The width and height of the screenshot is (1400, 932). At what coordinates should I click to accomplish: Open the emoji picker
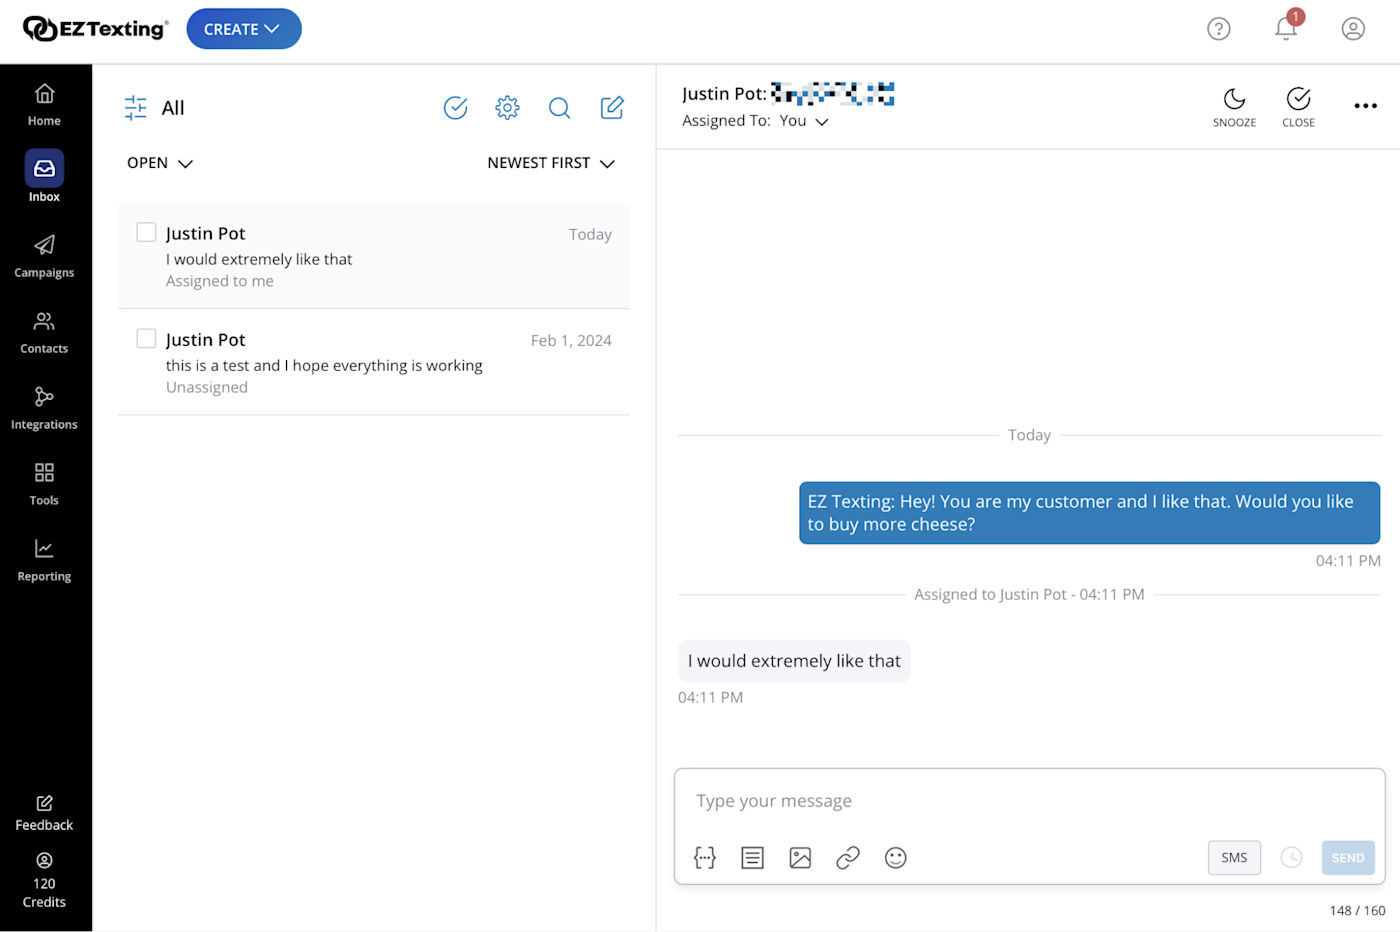[896, 857]
